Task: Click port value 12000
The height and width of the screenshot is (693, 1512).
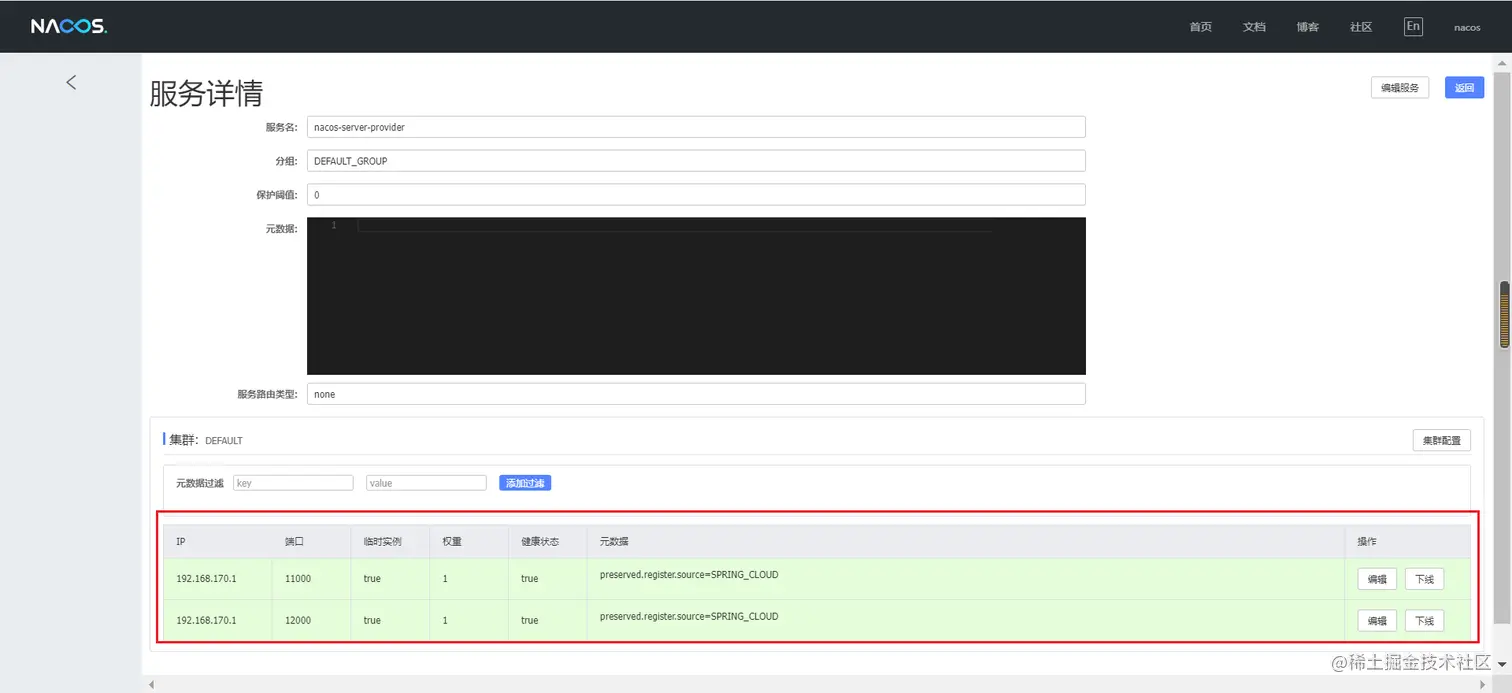Action: coord(298,621)
